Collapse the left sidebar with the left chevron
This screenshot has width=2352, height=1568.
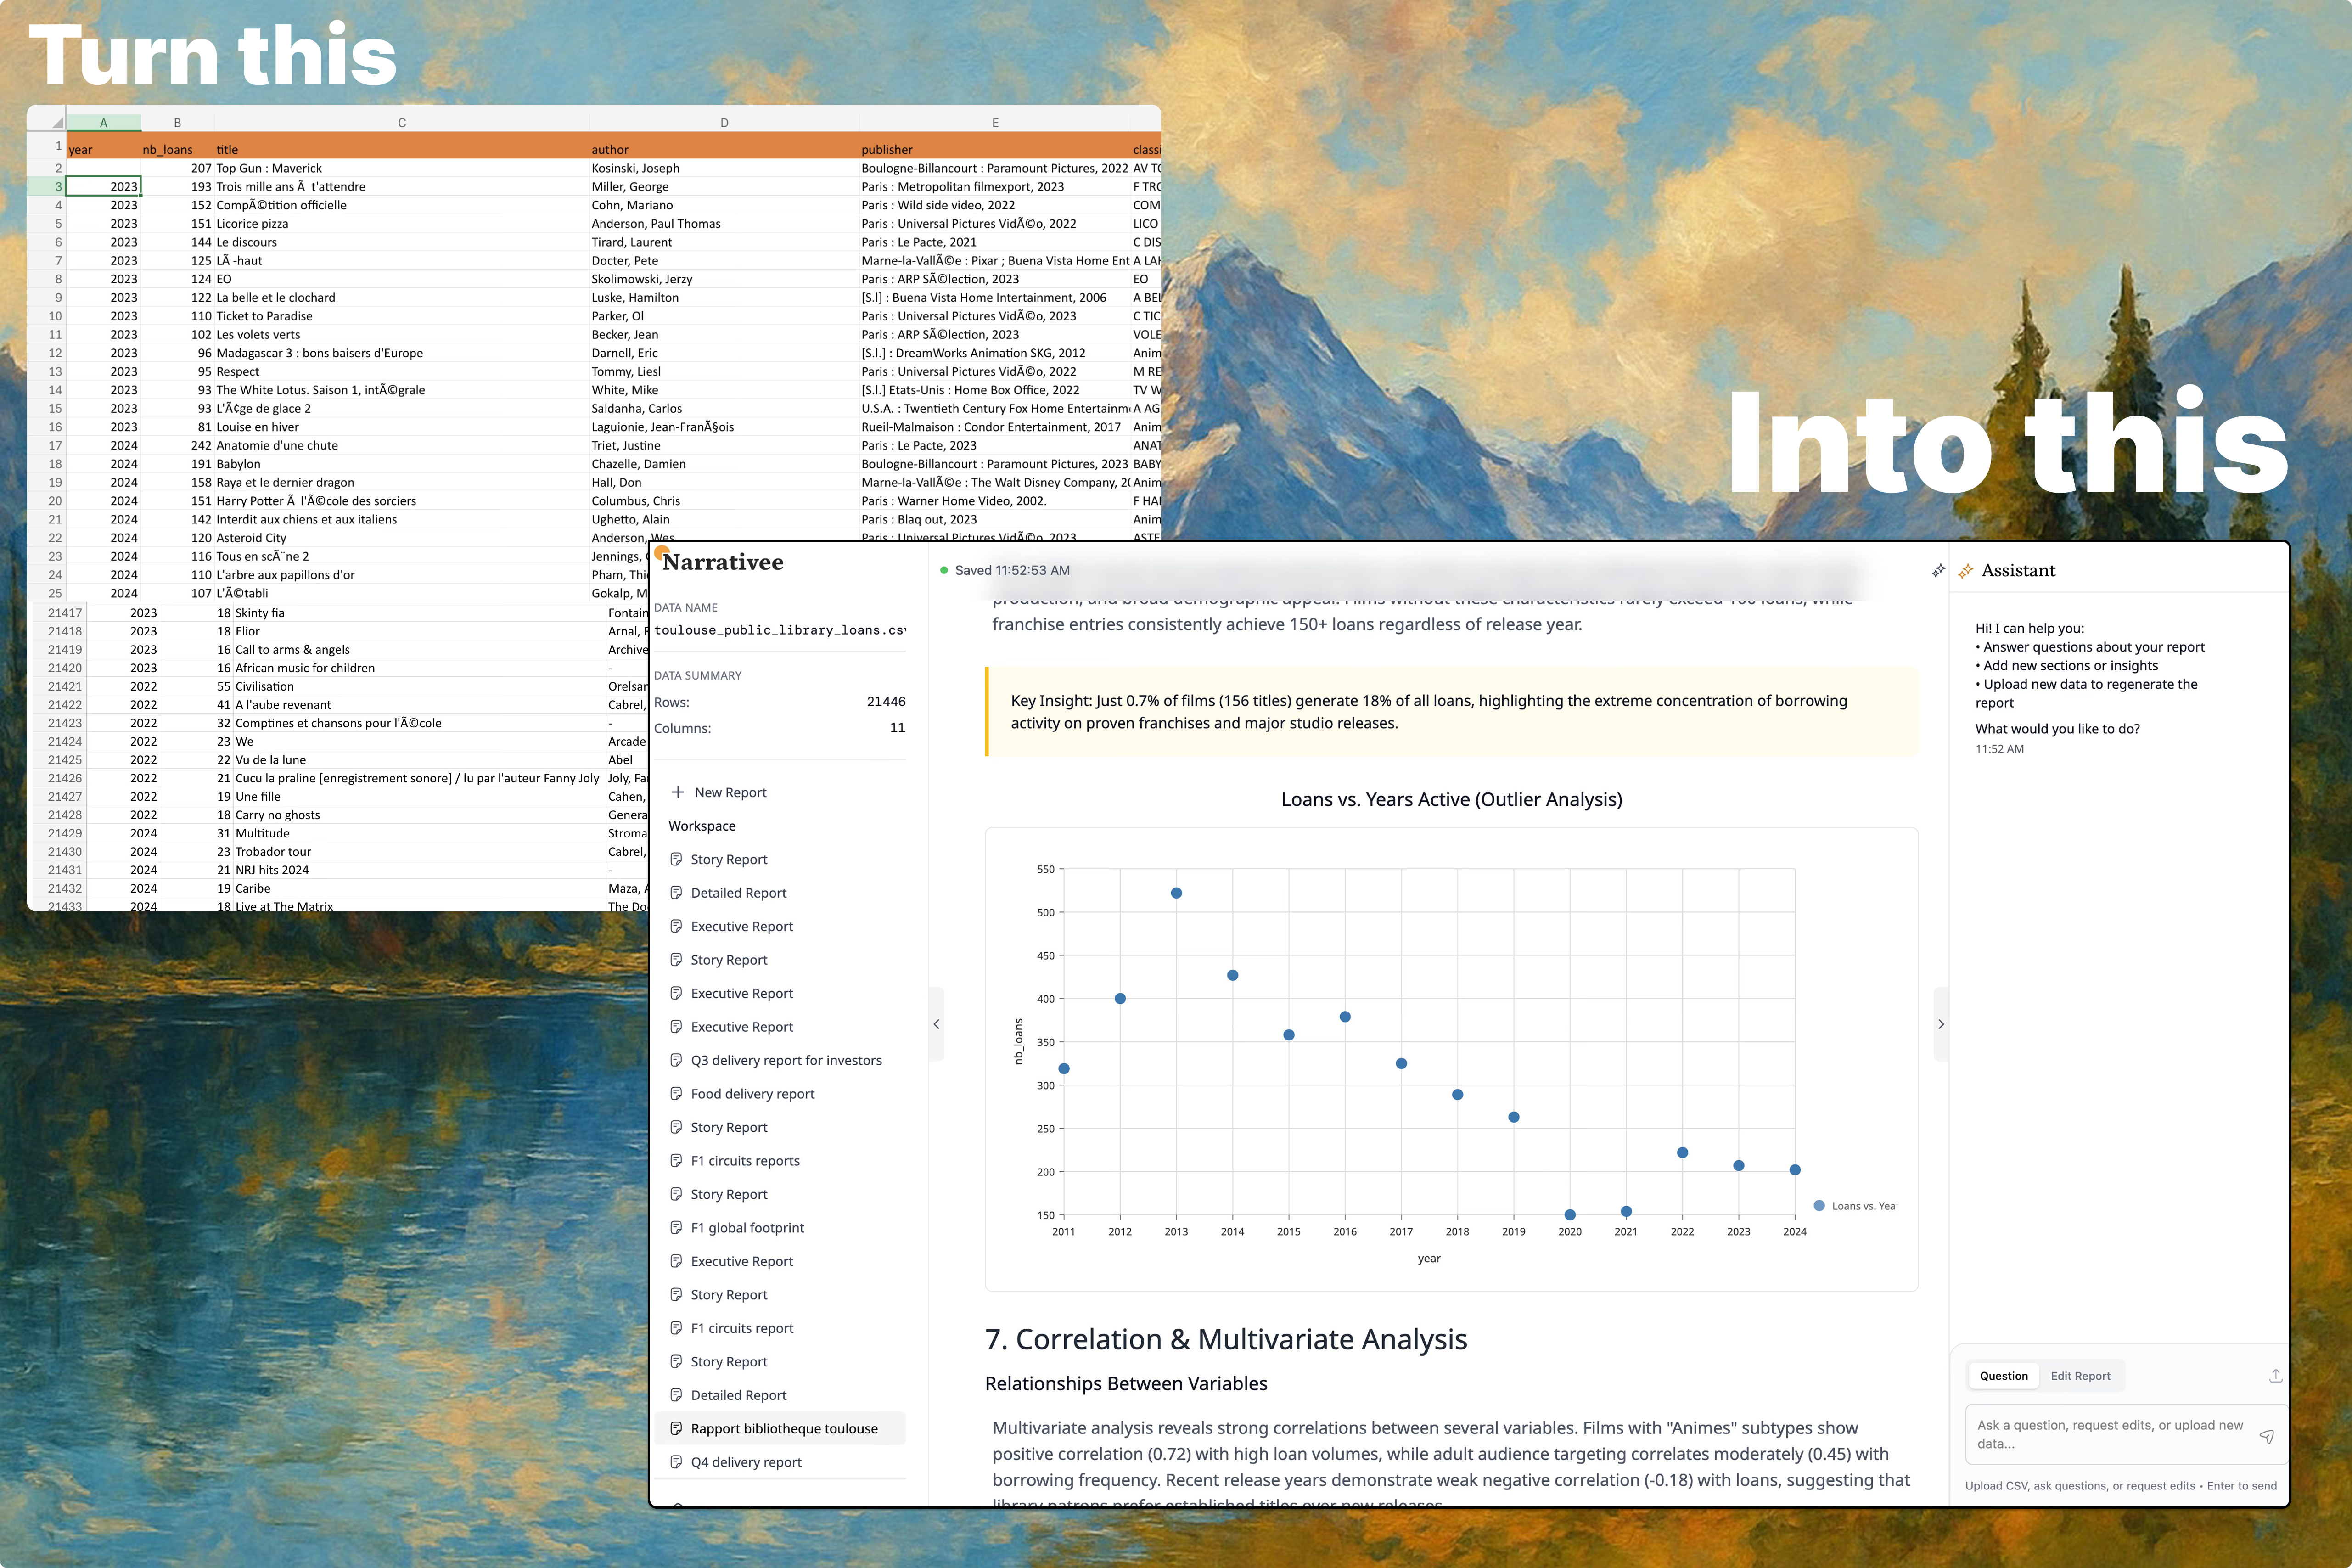pos(936,1024)
